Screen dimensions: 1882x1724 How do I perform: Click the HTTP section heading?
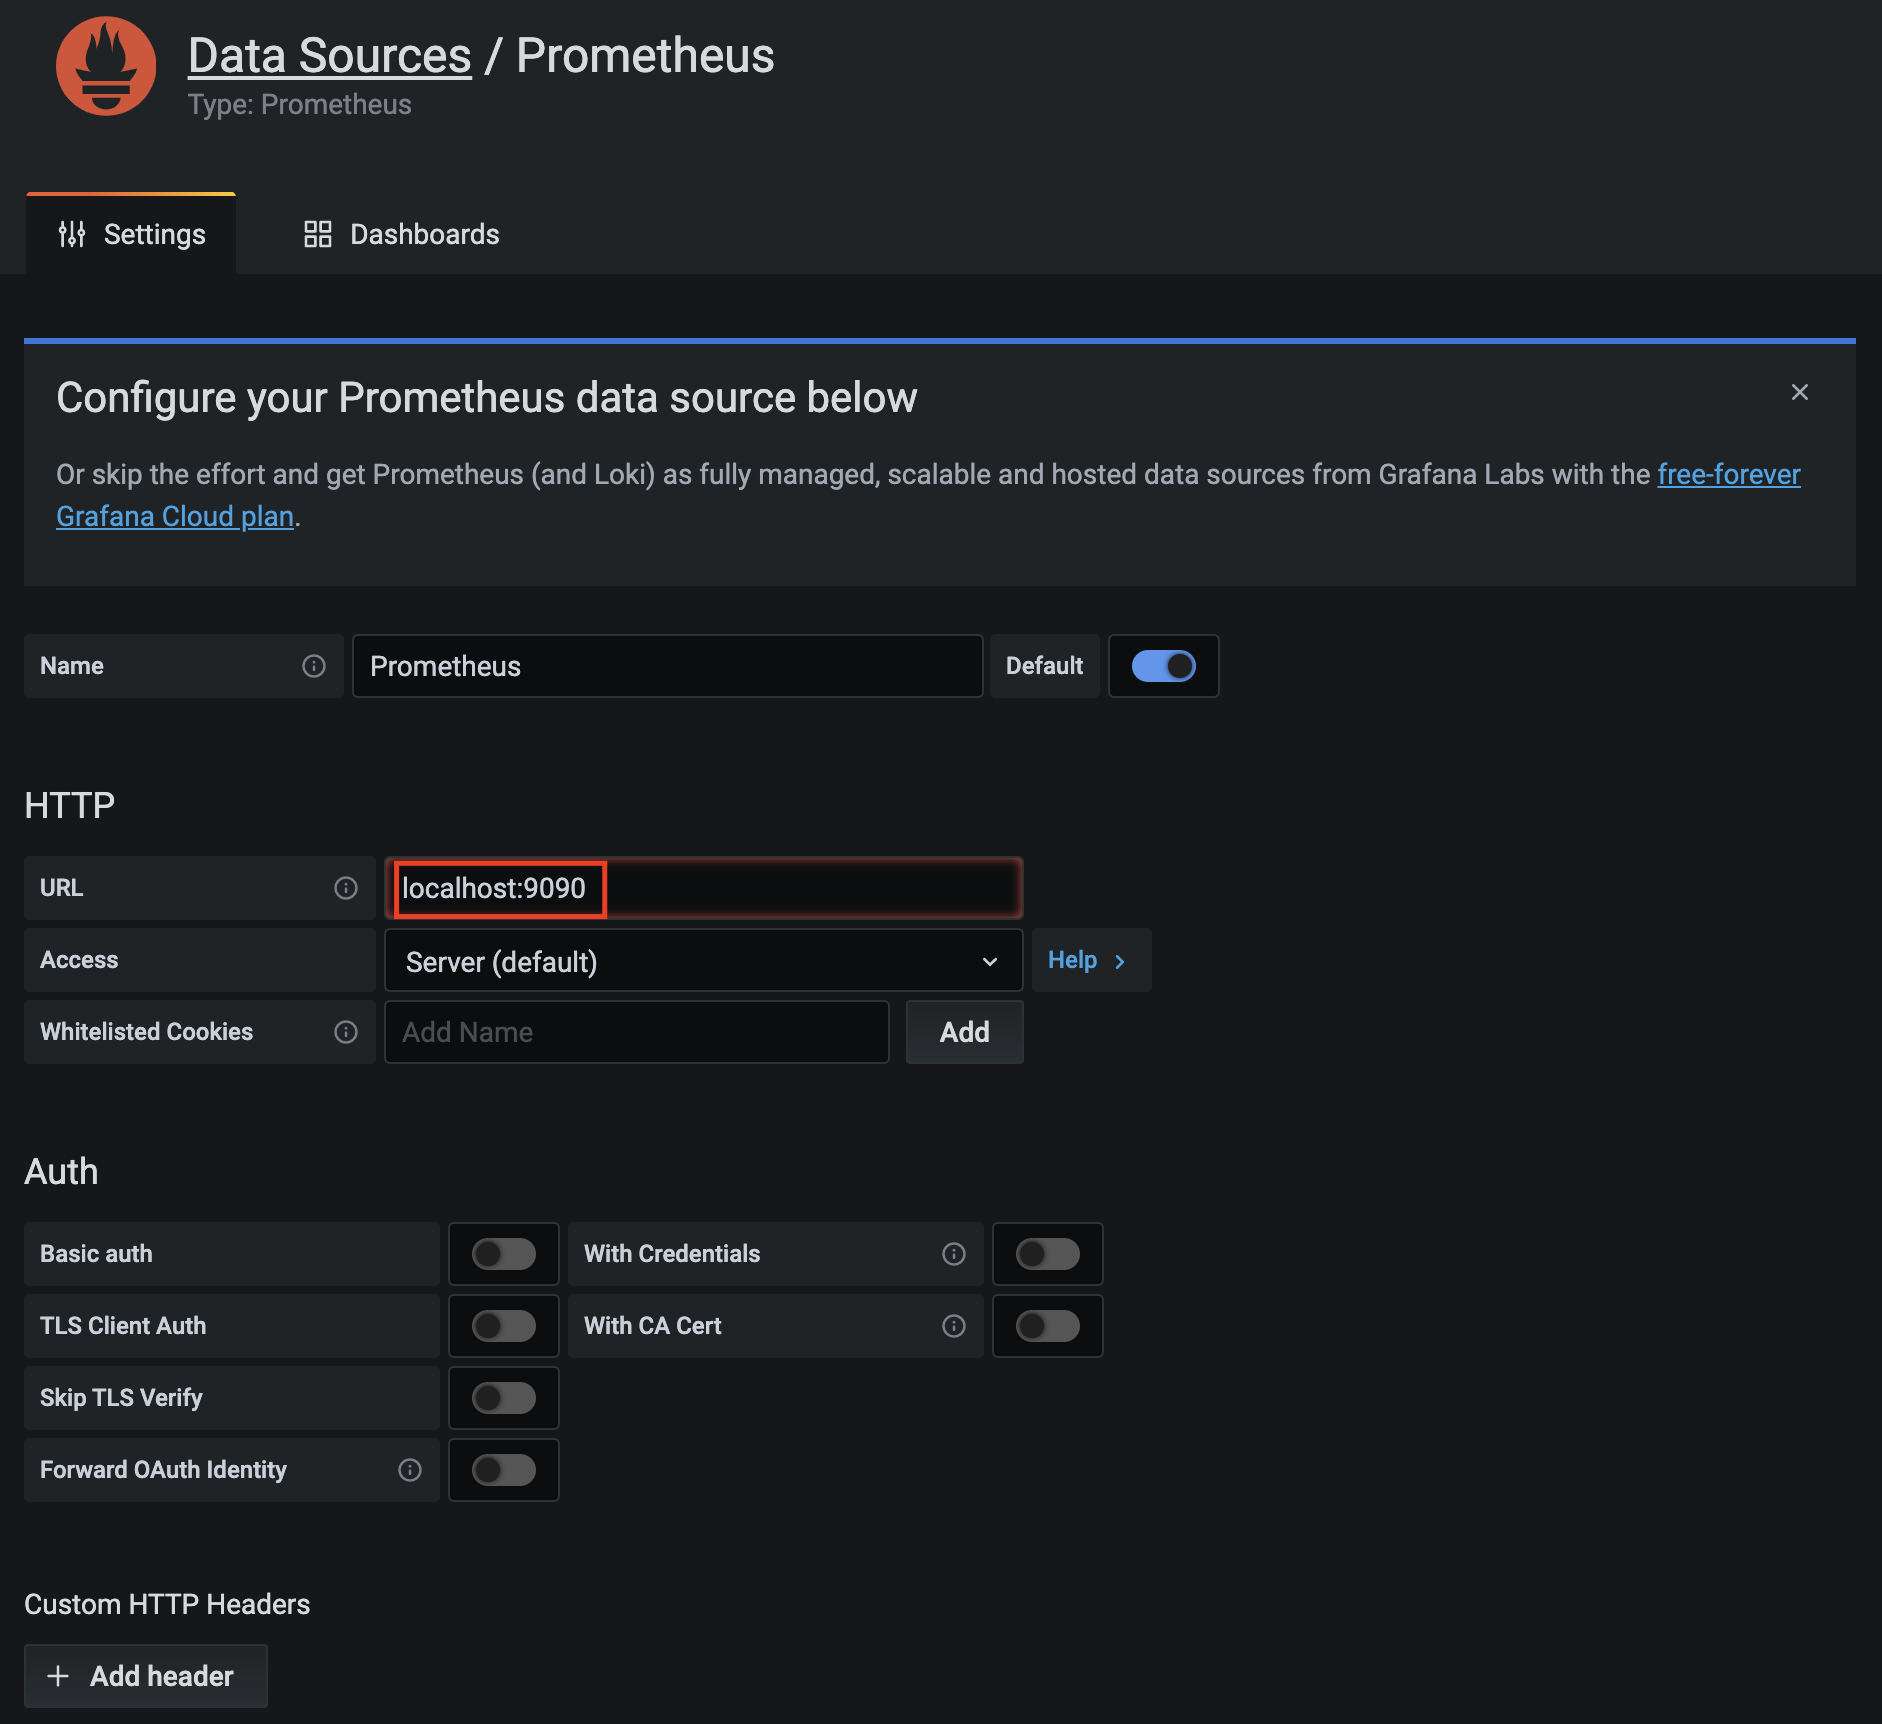click(70, 806)
